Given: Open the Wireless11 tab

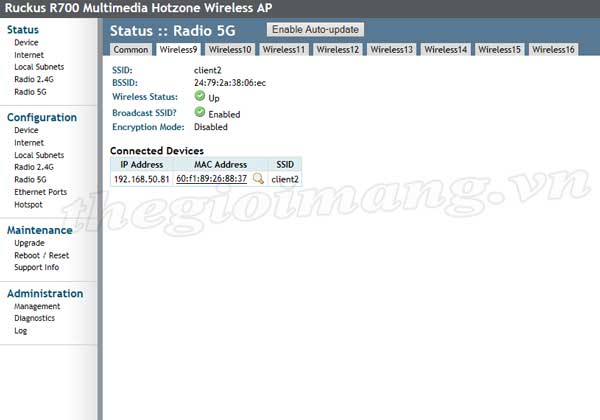Looking at the screenshot, I should click(284, 49).
